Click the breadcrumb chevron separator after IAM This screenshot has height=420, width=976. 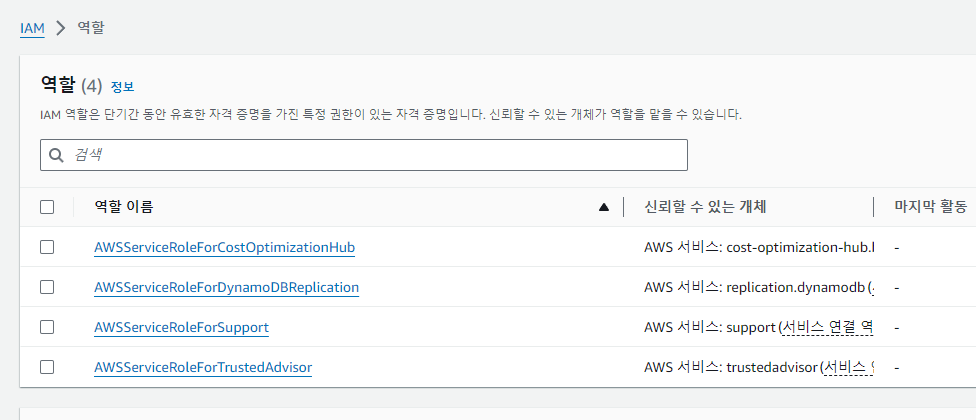[x=60, y=28]
